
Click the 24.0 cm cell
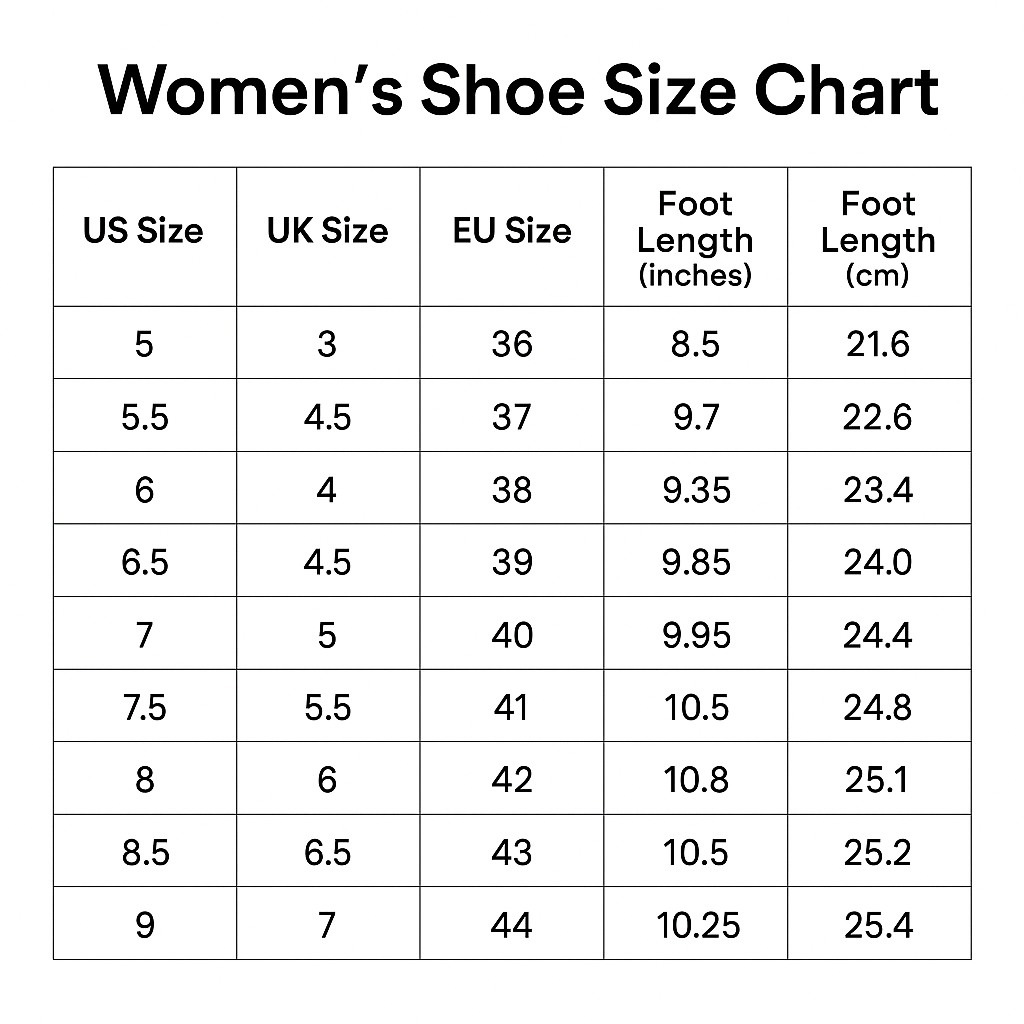click(878, 562)
